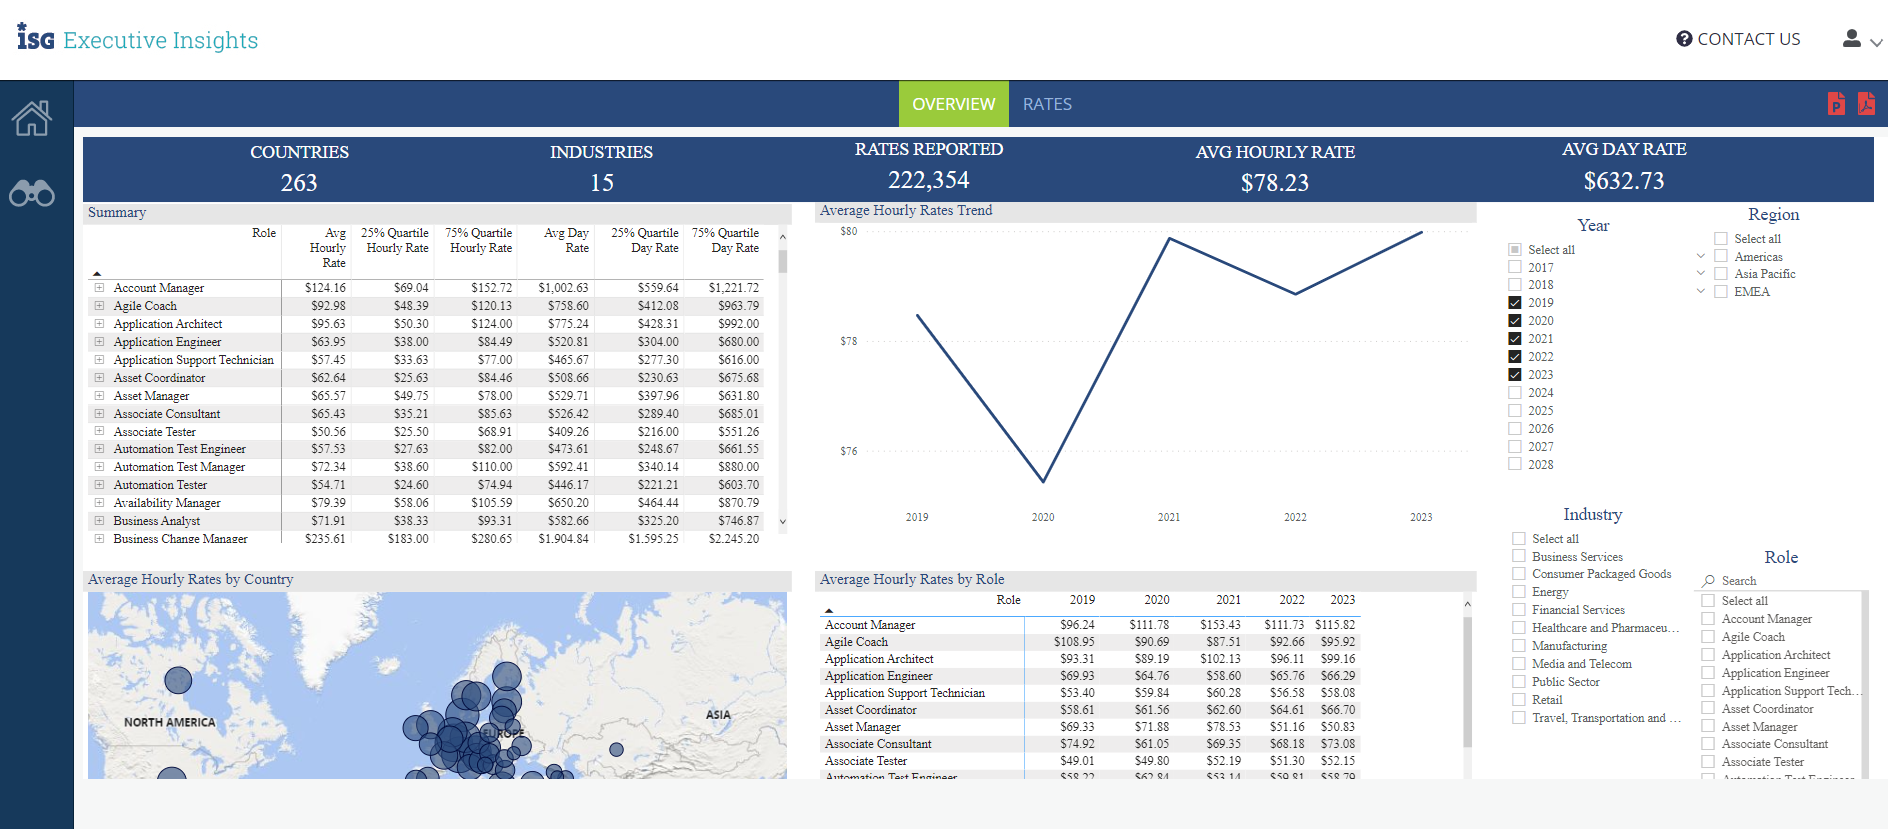Export dashboard to PowerPoint icon
The image size is (1888, 829).
click(1836, 103)
